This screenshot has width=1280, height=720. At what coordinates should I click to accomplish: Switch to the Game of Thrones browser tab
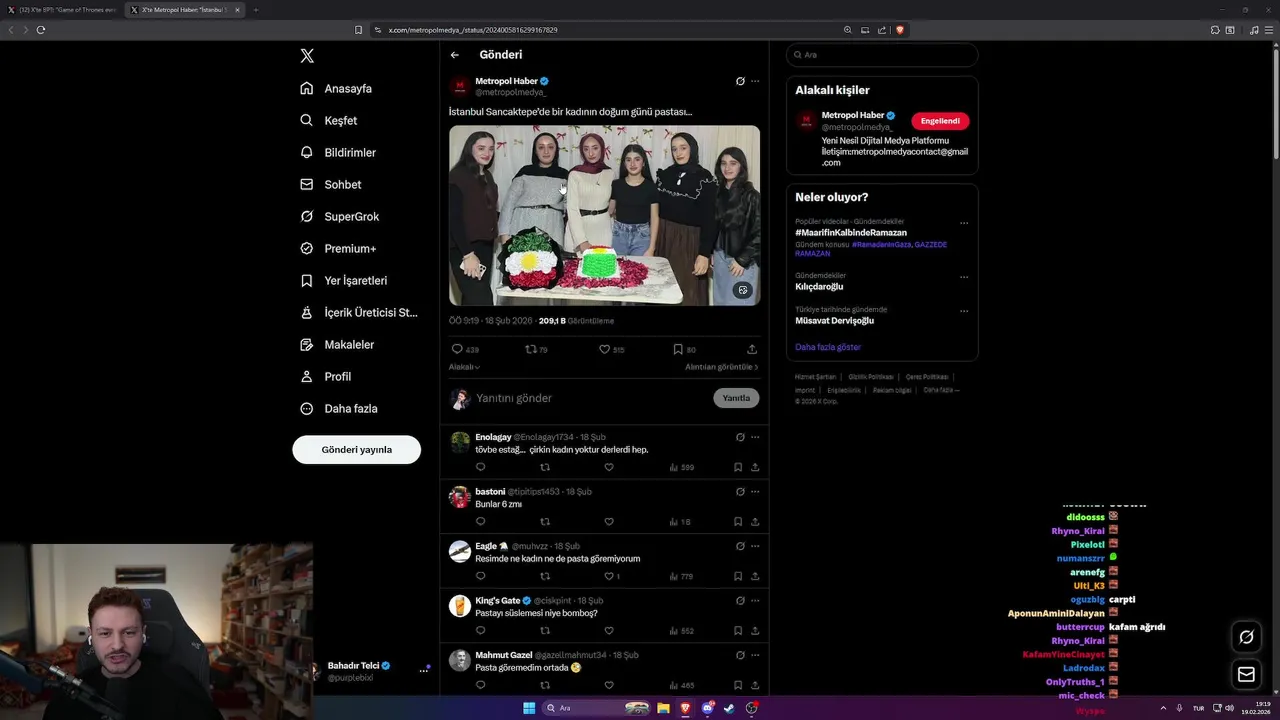pyautogui.click(x=62, y=10)
